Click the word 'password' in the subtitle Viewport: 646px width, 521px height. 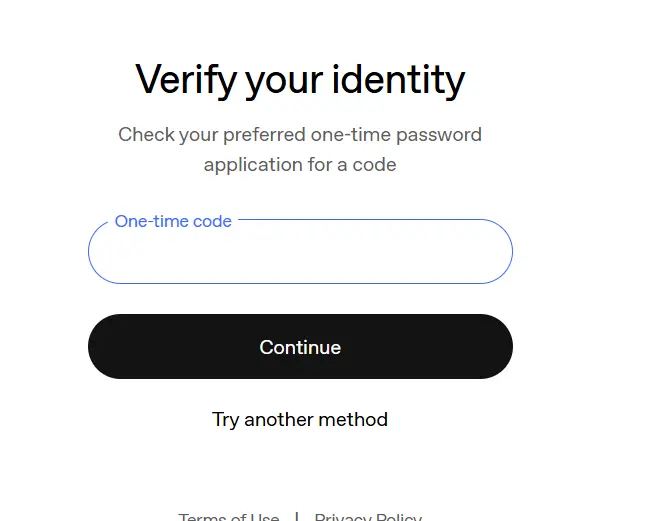(x=439, y=135)
